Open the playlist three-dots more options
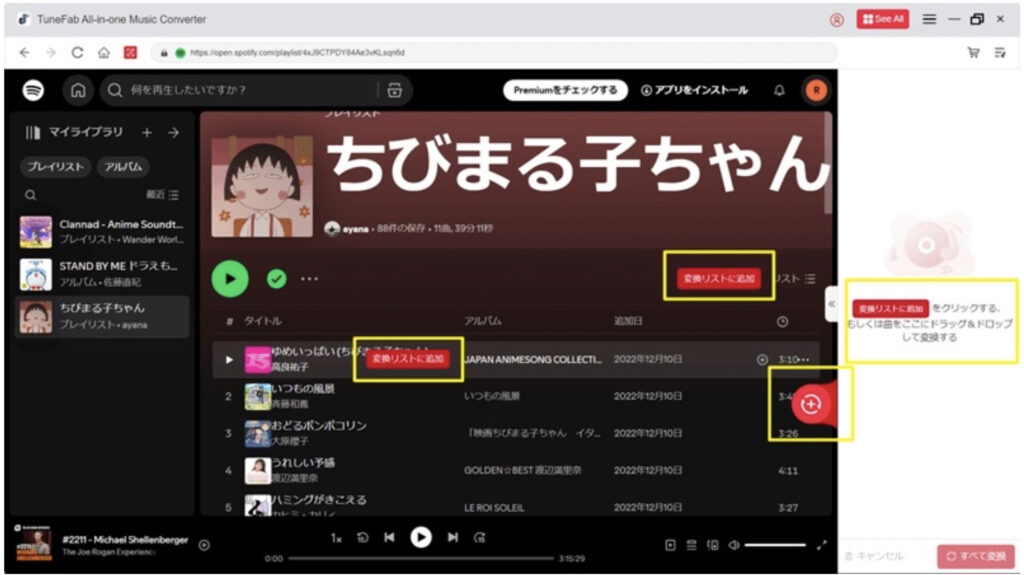This screenshot has width=1024, height=575. pyautogui.click(x=310, y=279)
